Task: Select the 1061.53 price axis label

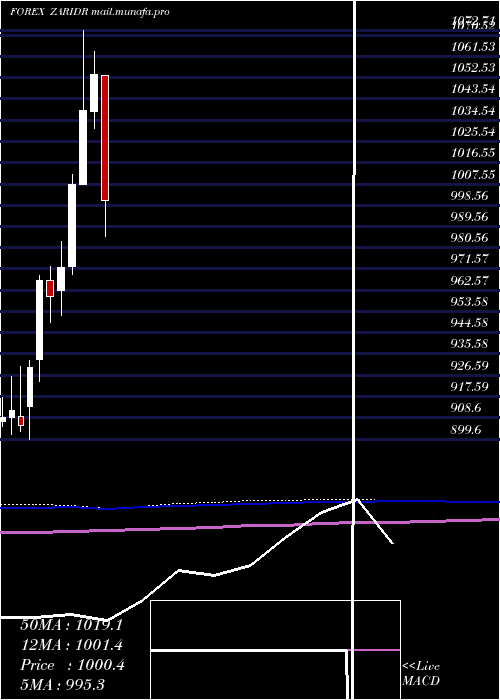Action: [473, 46]
